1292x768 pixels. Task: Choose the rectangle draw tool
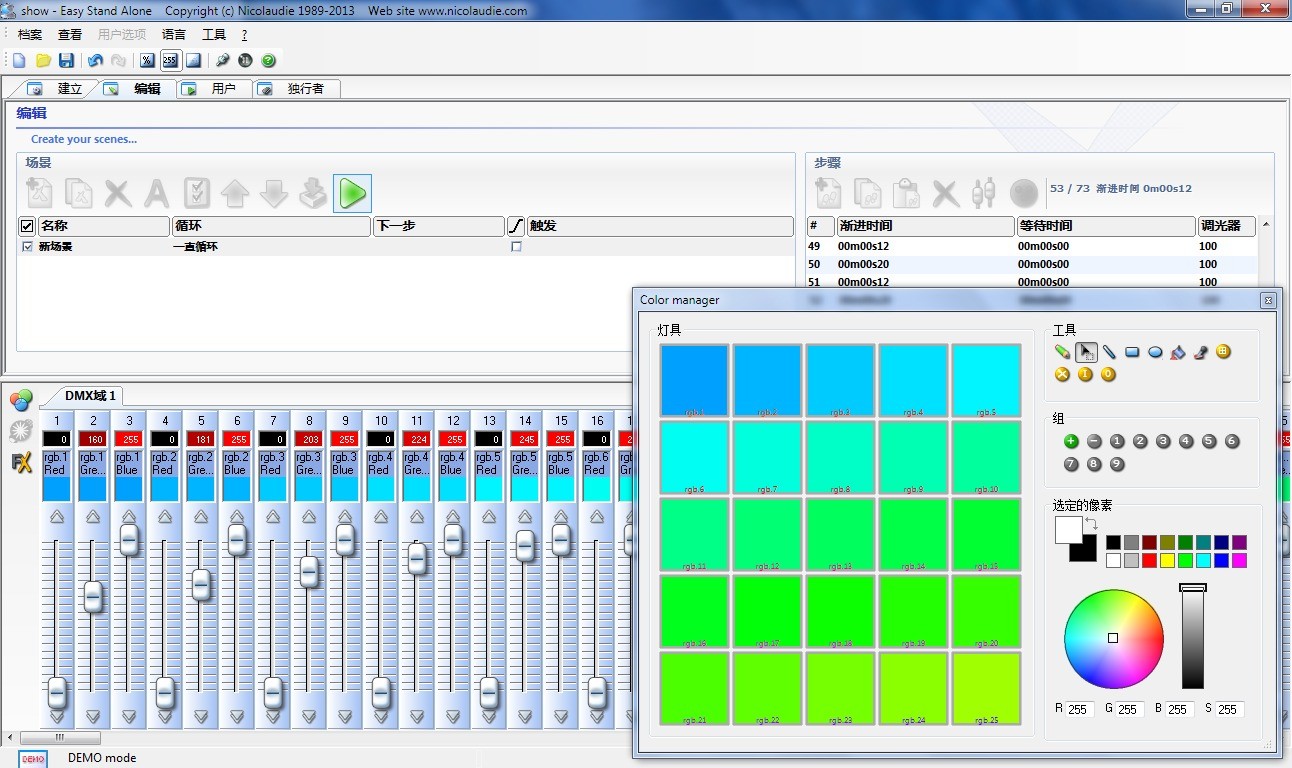pyautogui.click(x=1132, y=352)
